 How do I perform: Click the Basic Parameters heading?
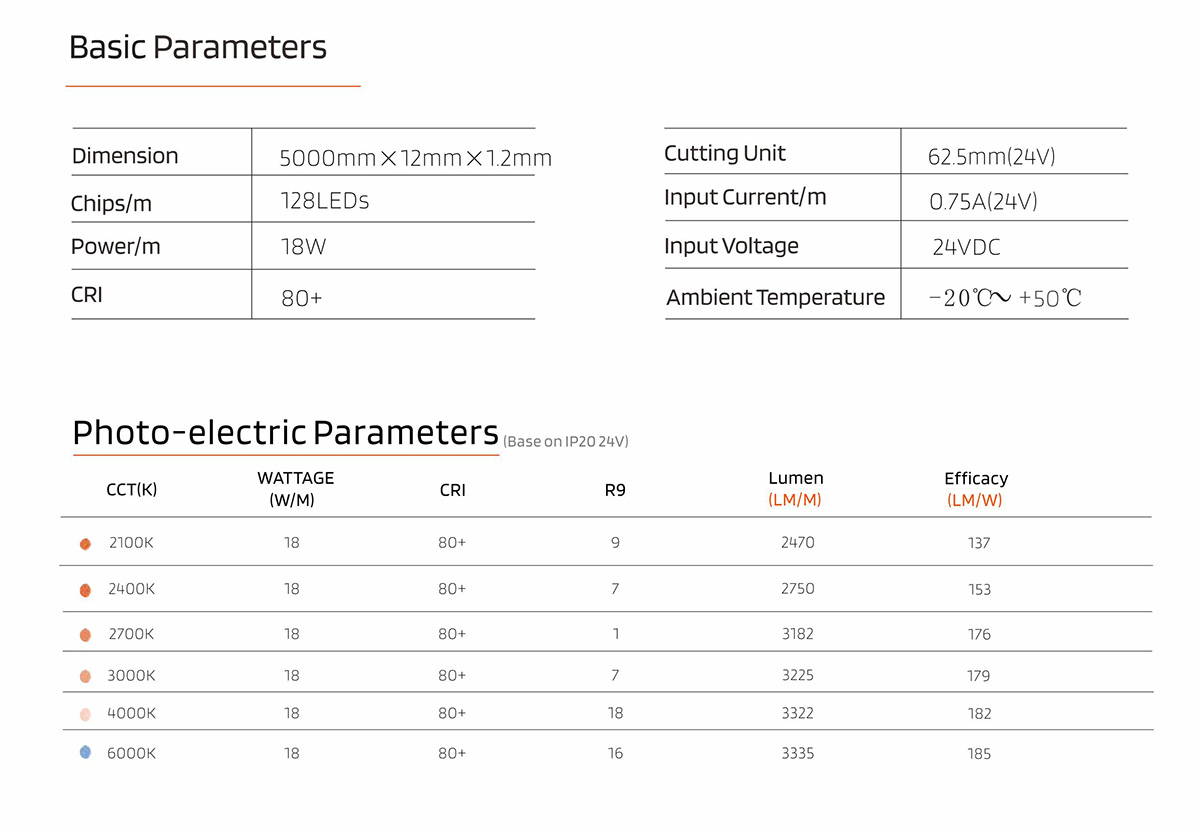(198, 48)
